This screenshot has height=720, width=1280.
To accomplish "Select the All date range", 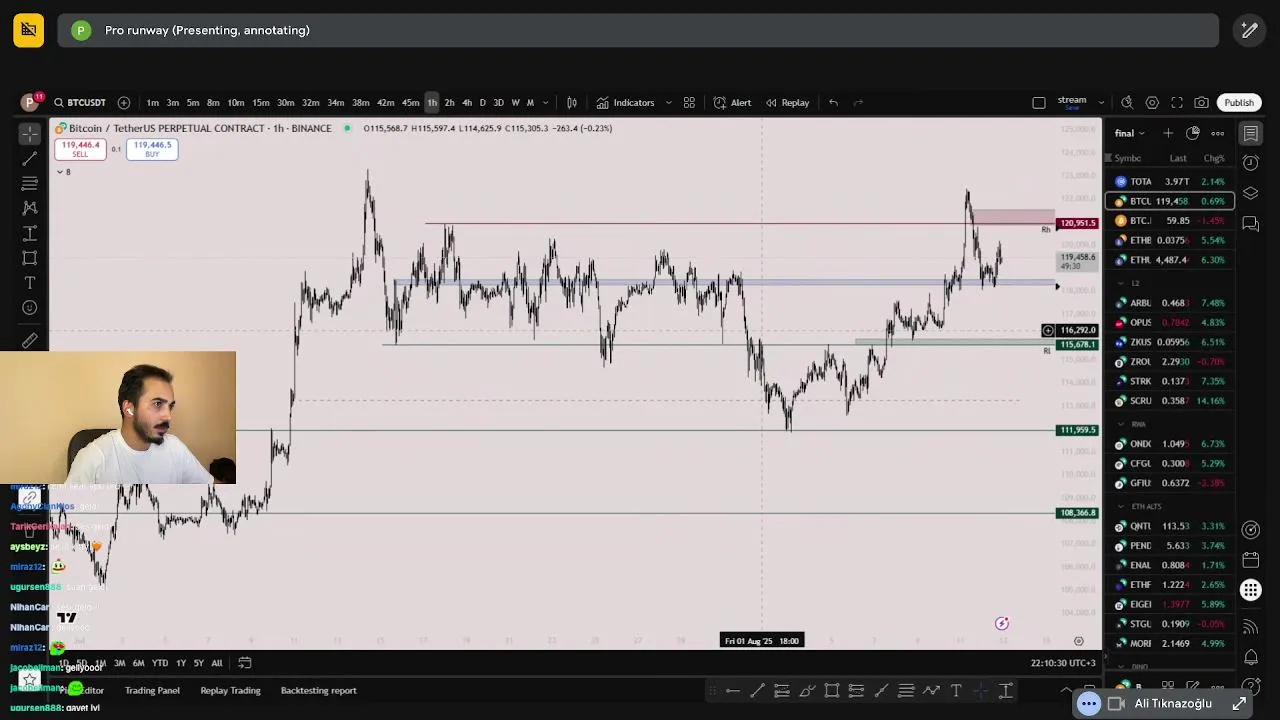I will click(217, 663).
